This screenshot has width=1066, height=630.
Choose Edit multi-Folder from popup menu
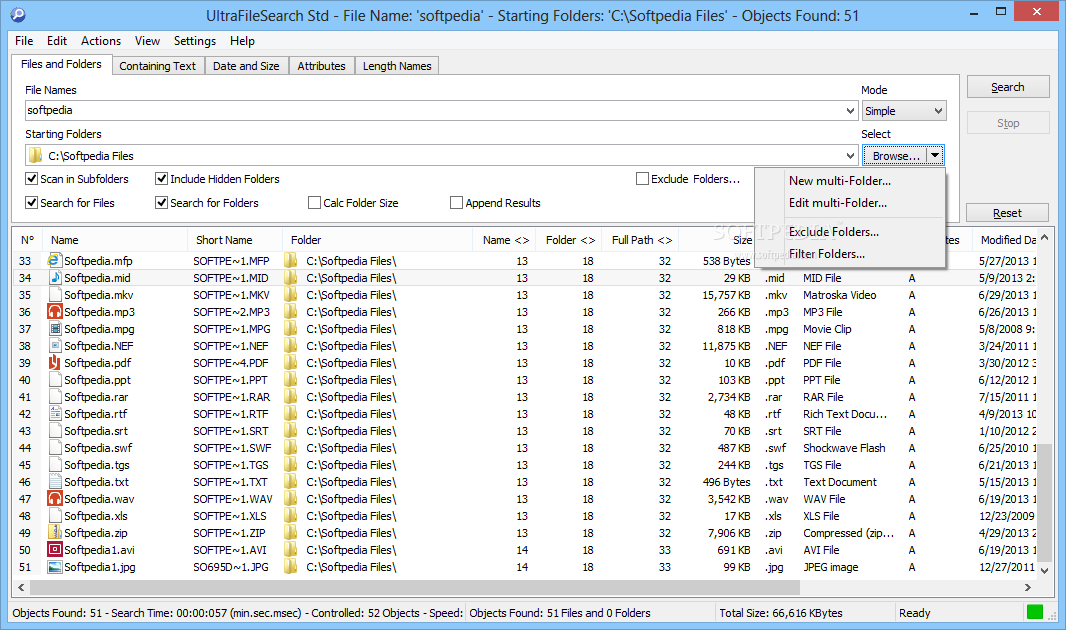point(838,203)
